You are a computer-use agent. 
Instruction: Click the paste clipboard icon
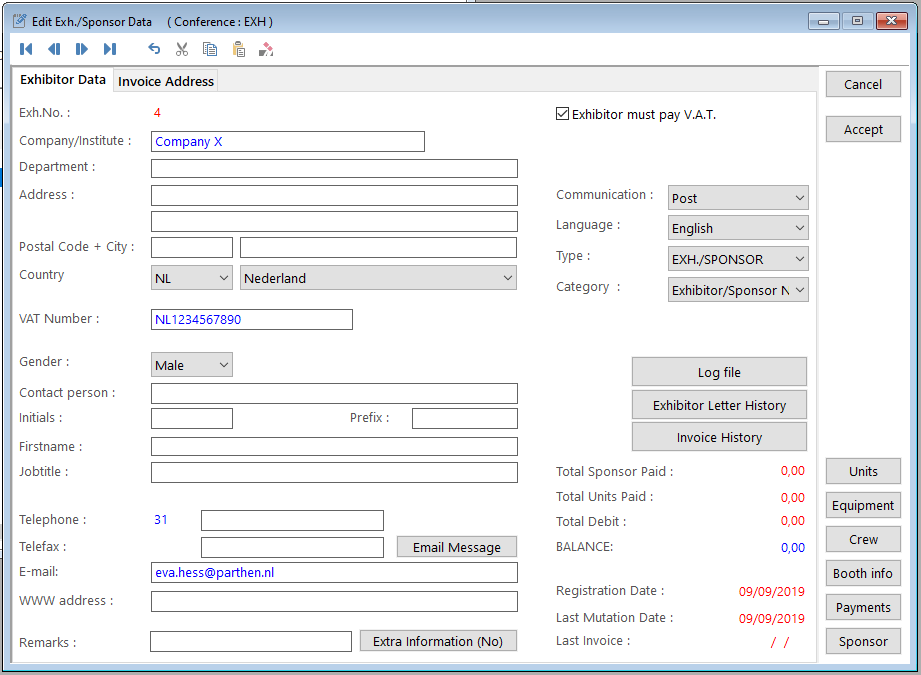238,49
